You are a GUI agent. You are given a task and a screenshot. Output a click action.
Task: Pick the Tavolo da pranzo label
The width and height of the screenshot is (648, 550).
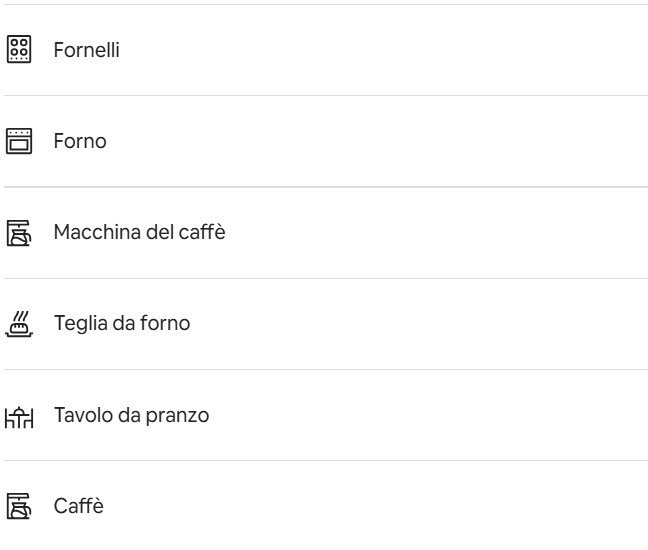[131, 416]
